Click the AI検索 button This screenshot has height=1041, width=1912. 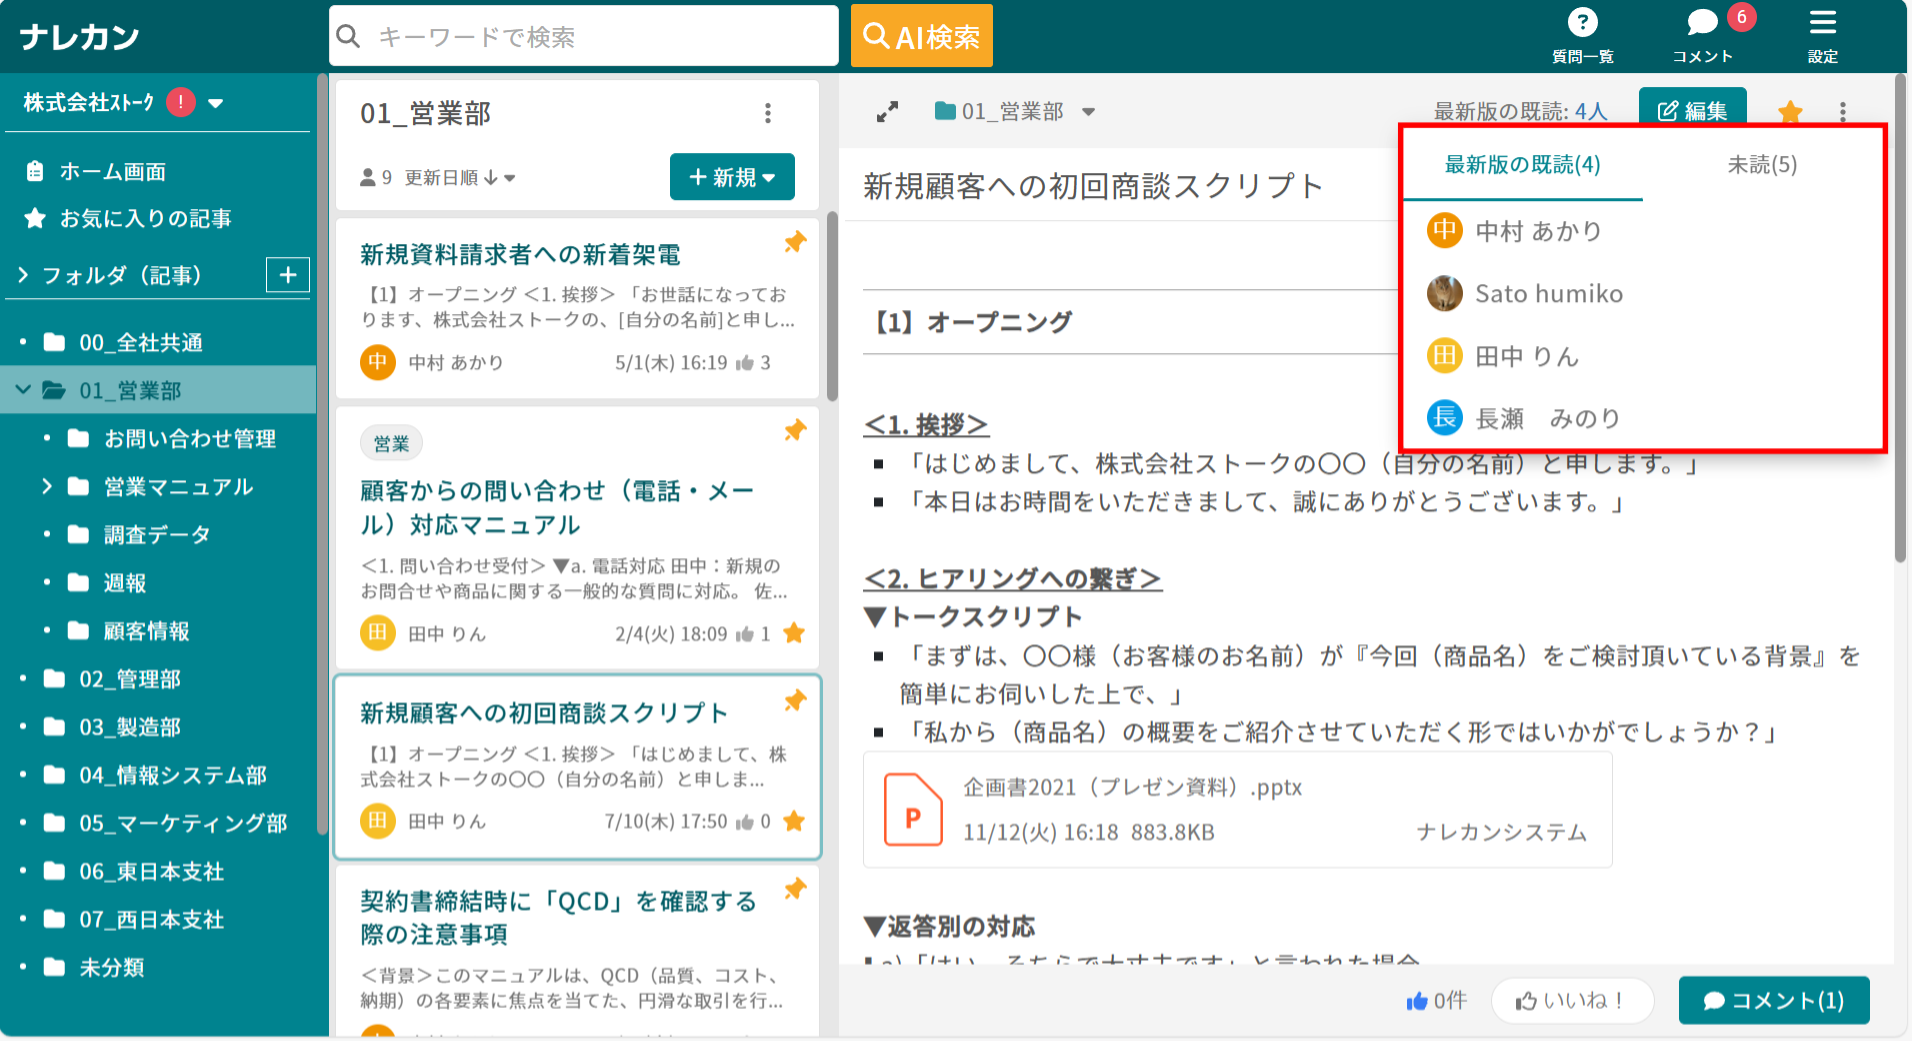(x=921, y=37)
